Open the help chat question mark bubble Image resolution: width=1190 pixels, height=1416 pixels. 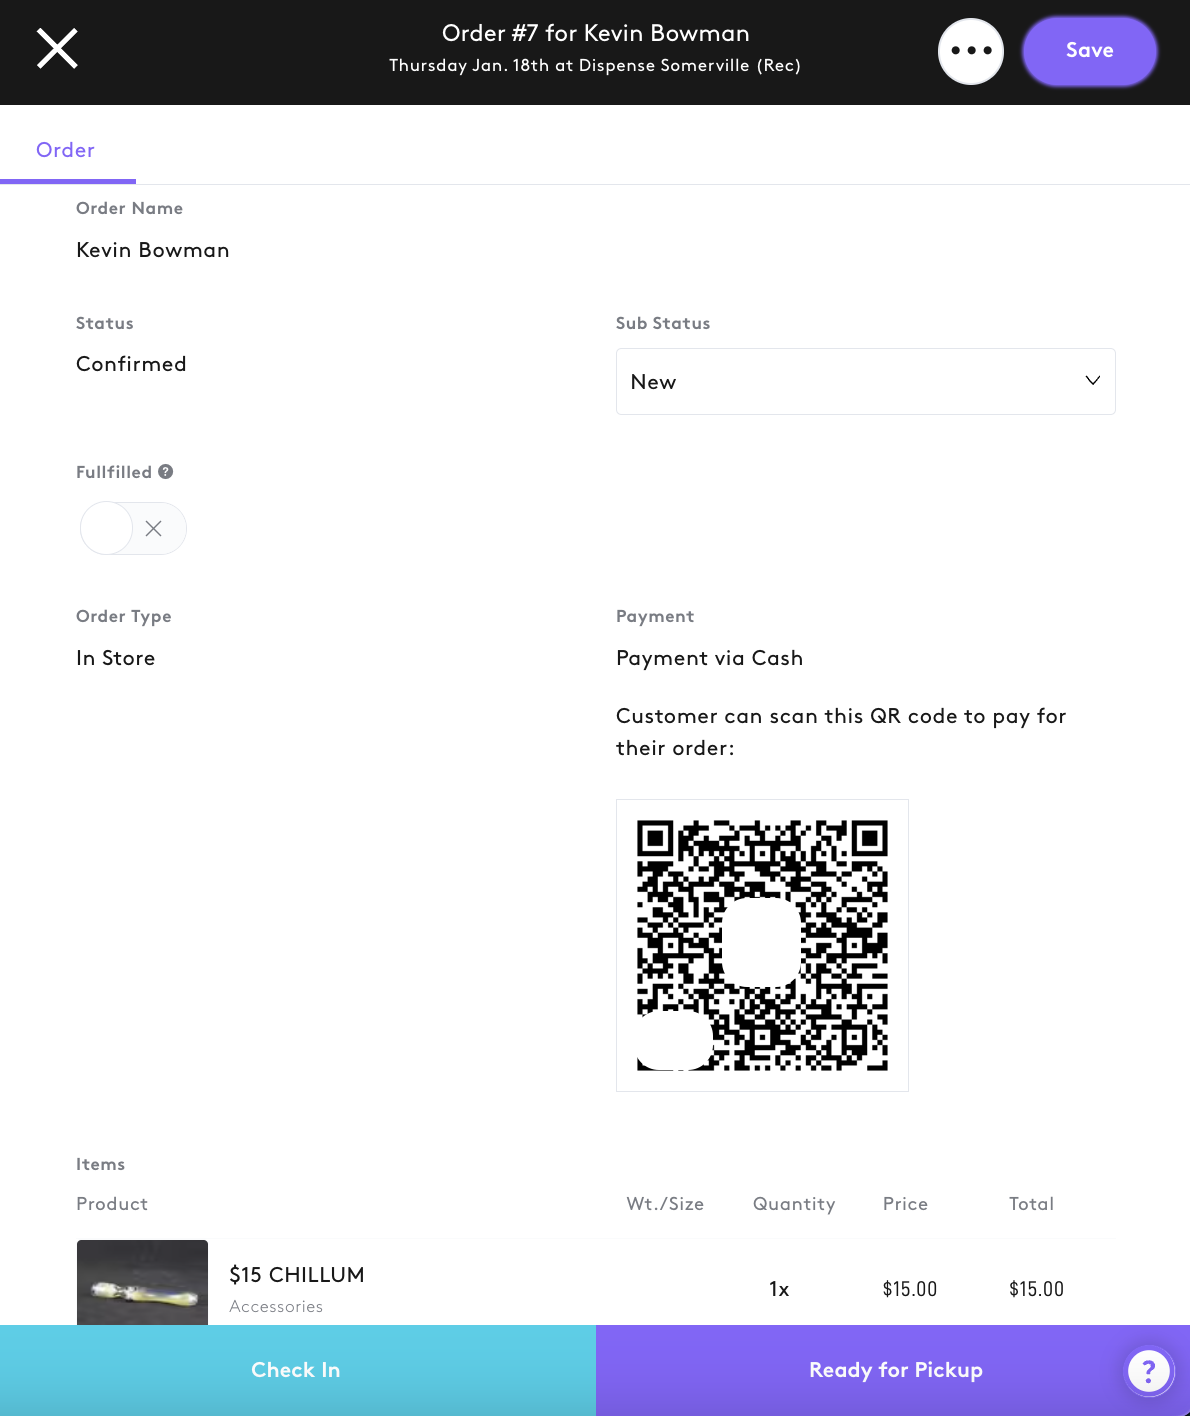1148,1371
